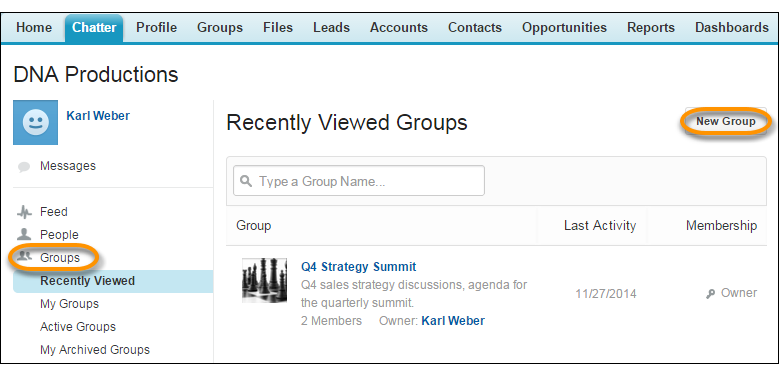Viewport: 779px width, 381px height.
Task: Open the Groups link in sidebar
Action: (60, 258)
